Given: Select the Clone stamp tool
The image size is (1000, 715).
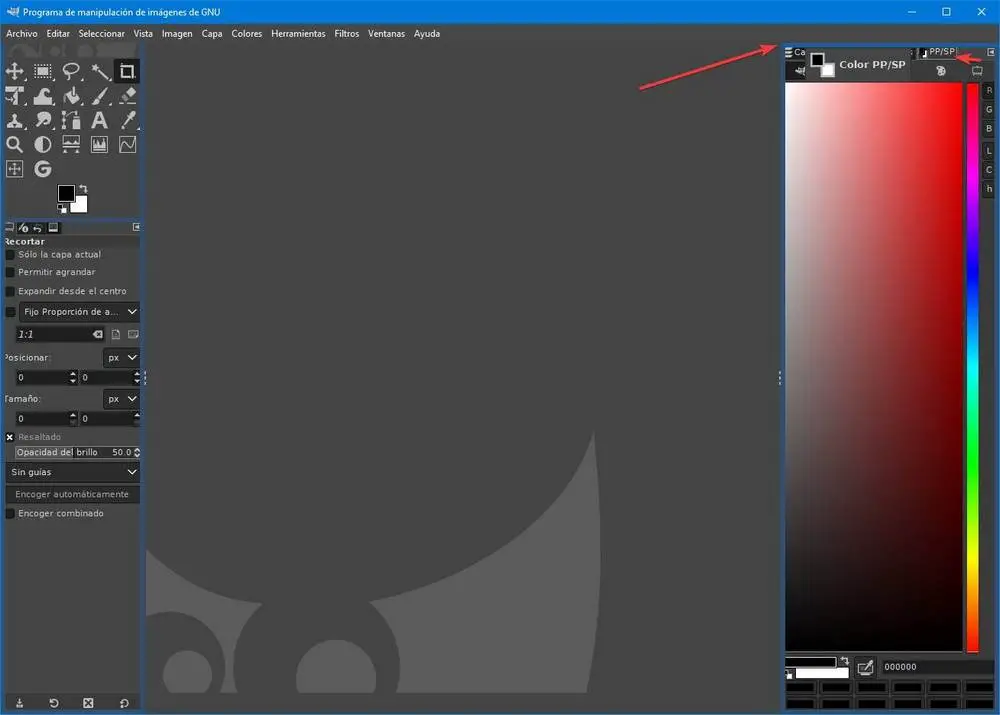Looking at the screenshot, I should coord(15,121).
